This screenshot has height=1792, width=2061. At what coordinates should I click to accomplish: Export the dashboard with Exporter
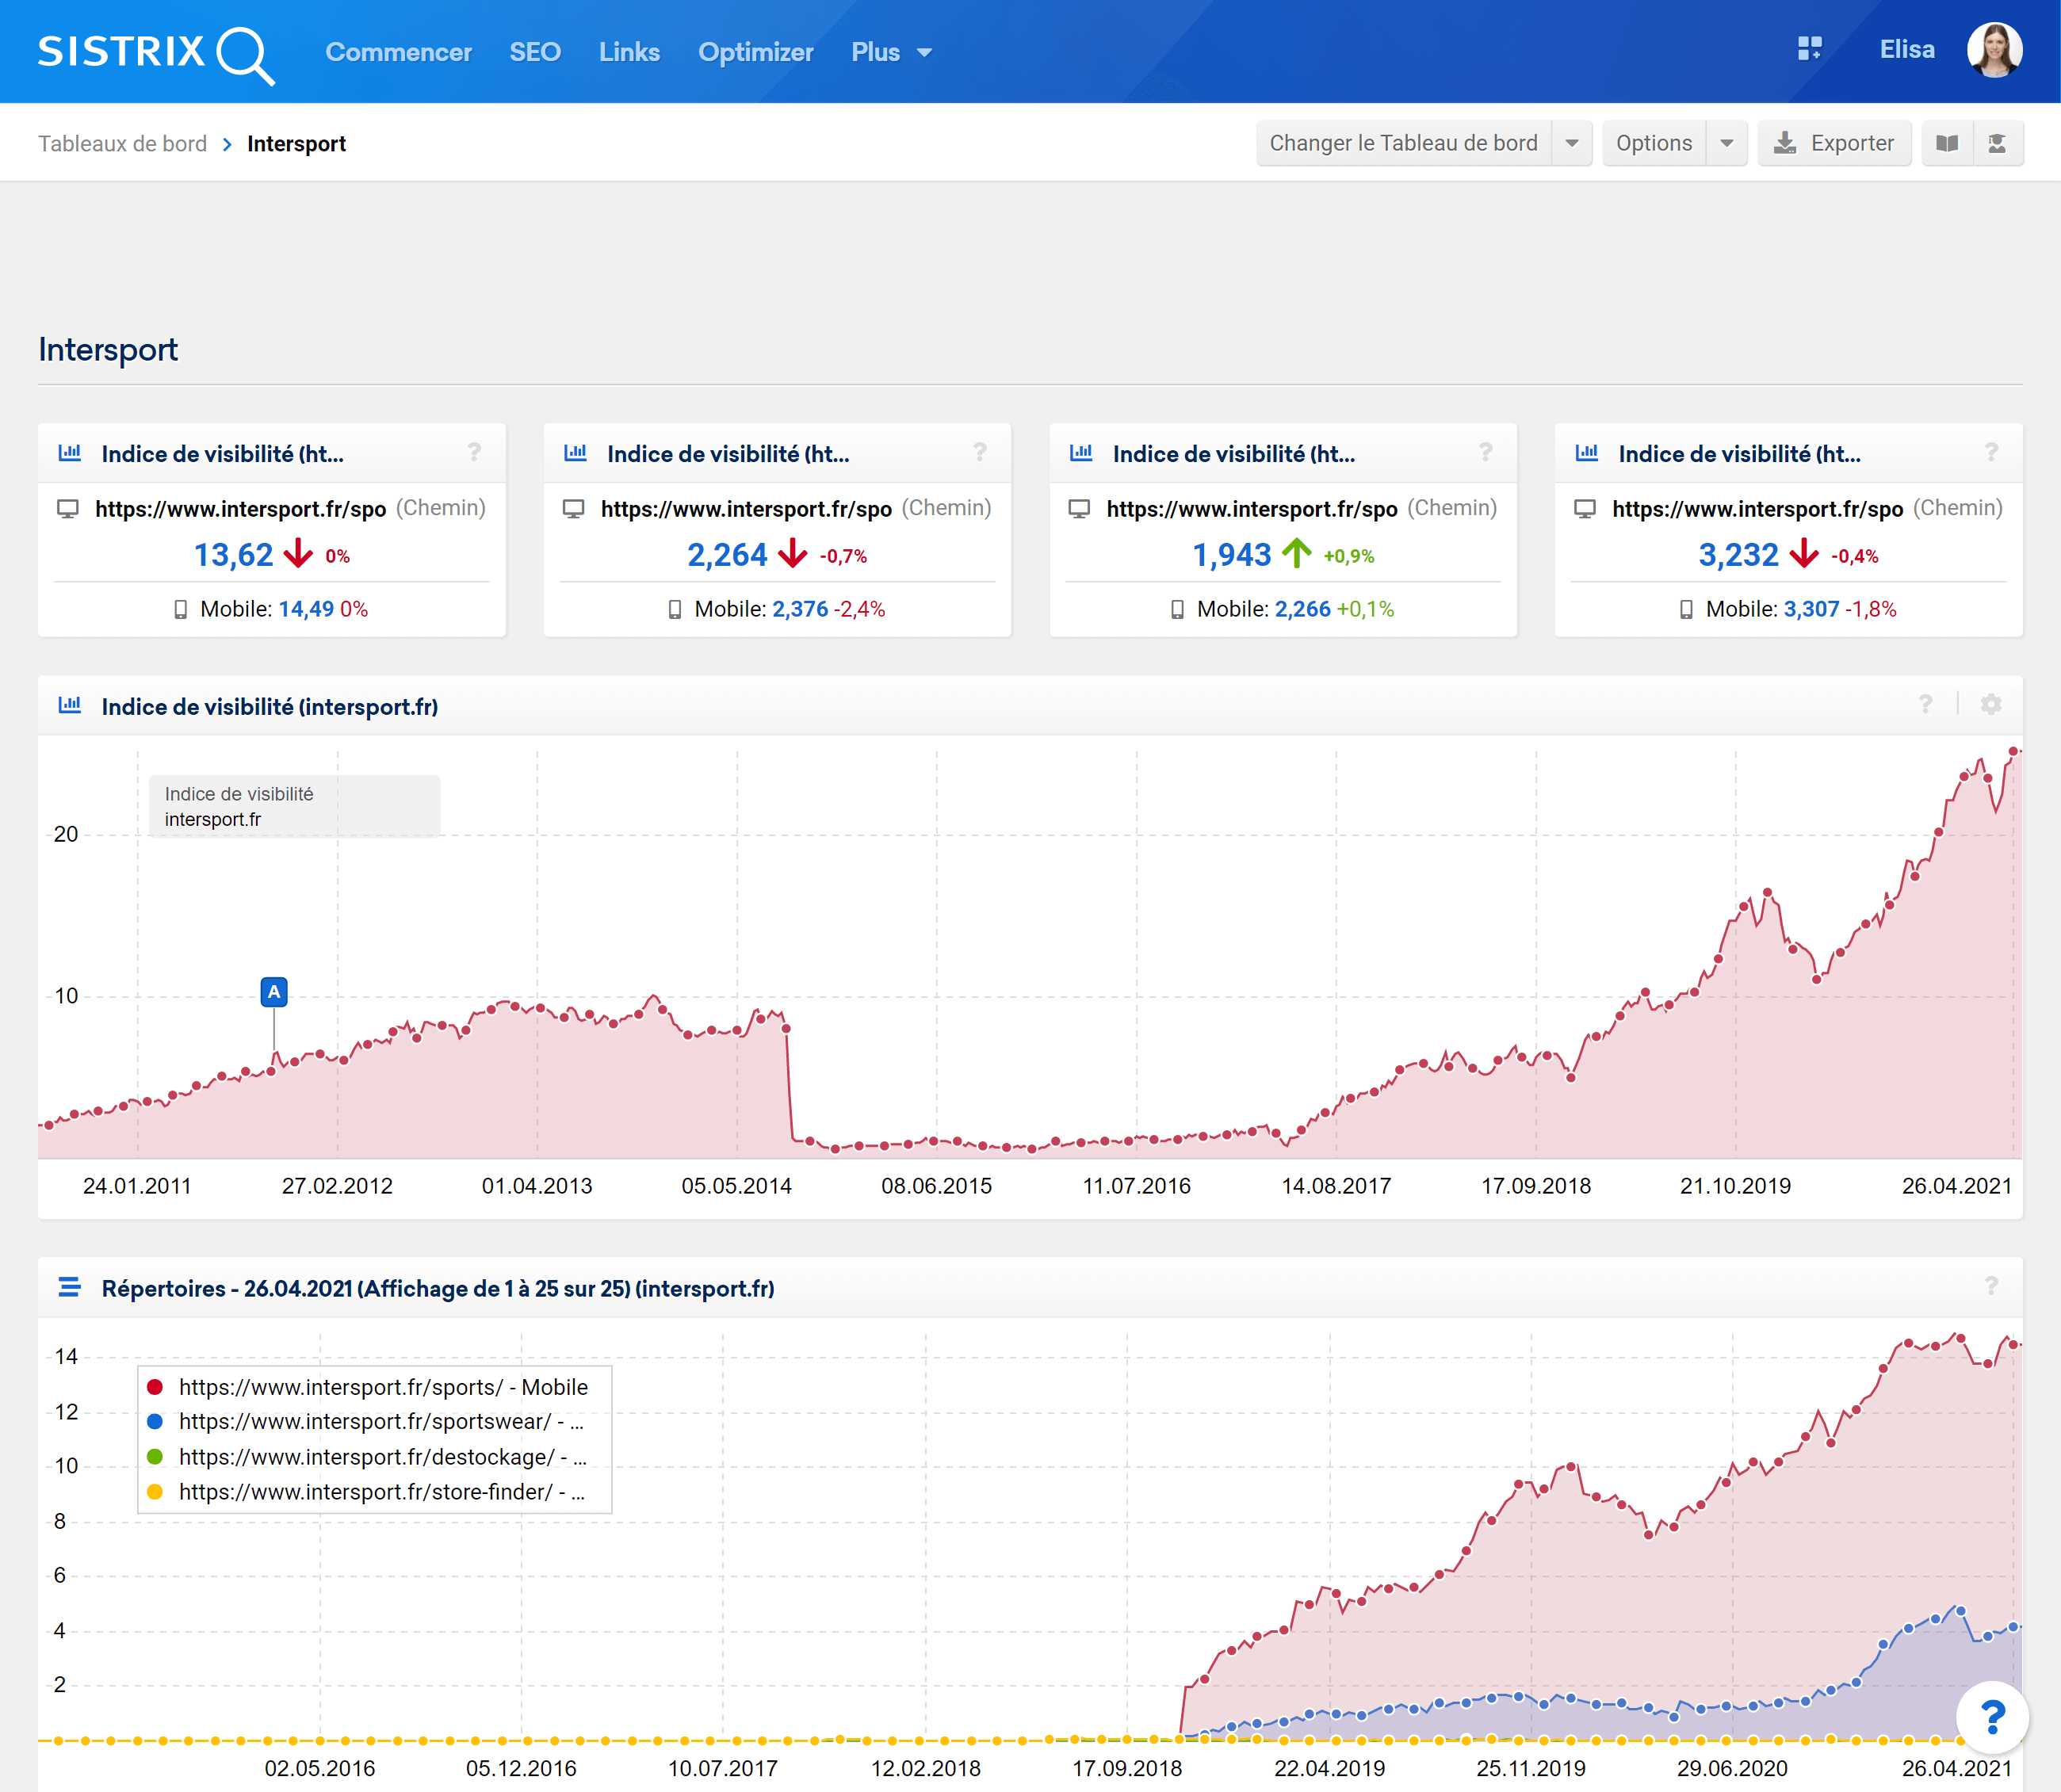point(1834,143)
